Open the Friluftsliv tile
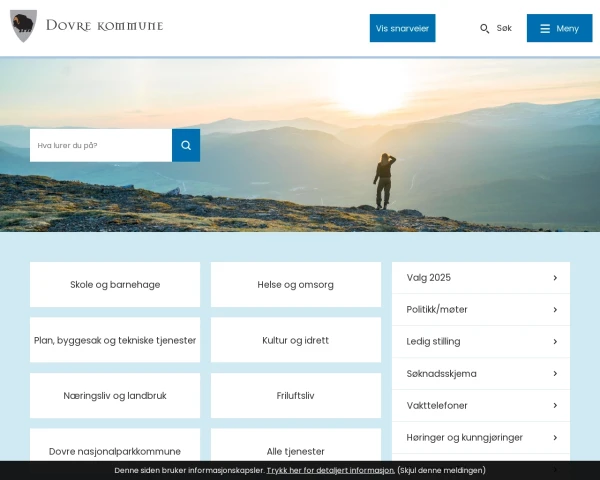Image resolution: width=600 pixels, height=480 pixels. click(296, 395)
